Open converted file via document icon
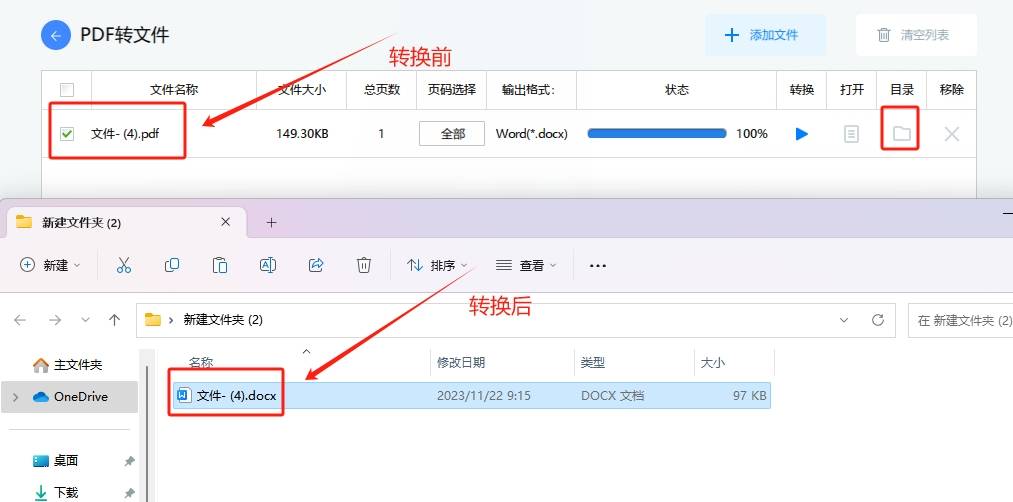Viewport: 1013px width, 502px height. tap(851, 134)
